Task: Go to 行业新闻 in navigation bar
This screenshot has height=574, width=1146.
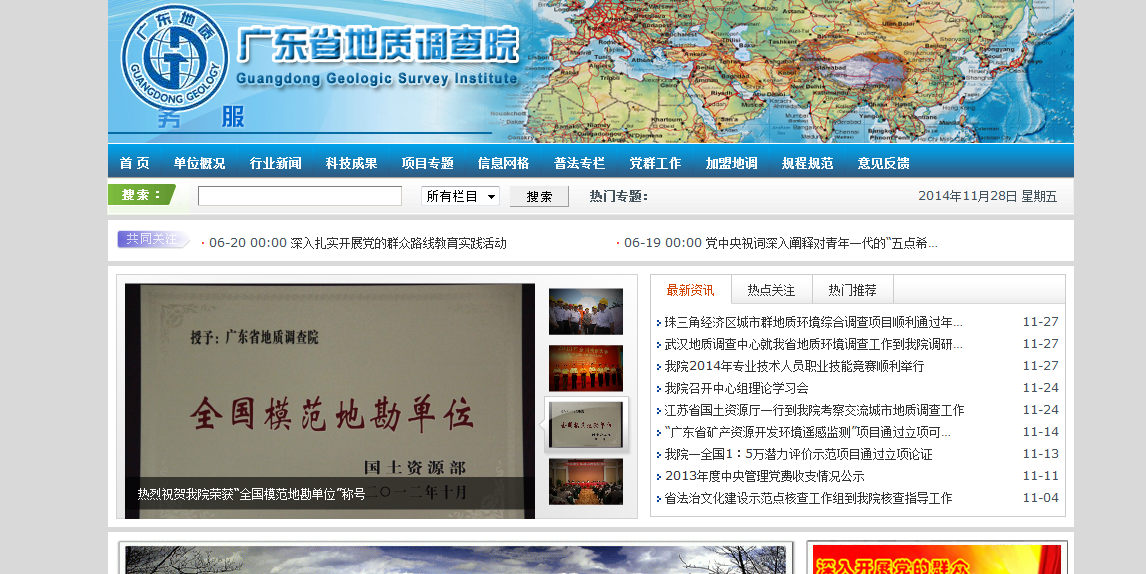Action: click(x=276, y=163)
